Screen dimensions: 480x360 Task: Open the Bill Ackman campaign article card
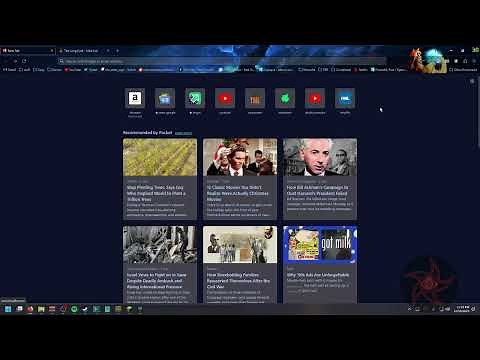point(320,179)
